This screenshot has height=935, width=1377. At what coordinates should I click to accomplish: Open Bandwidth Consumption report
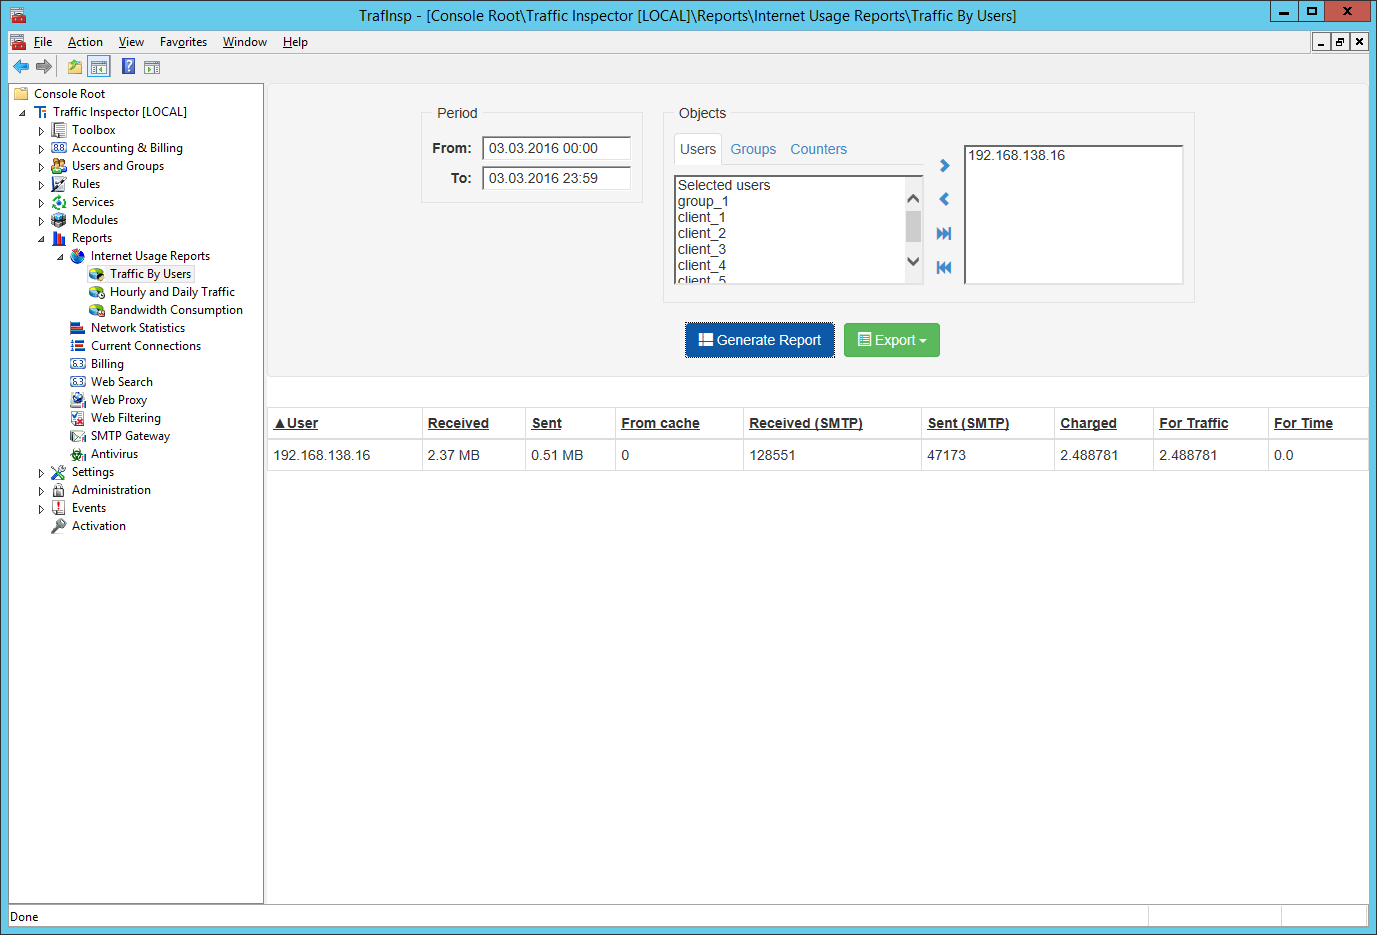(176, 310)
